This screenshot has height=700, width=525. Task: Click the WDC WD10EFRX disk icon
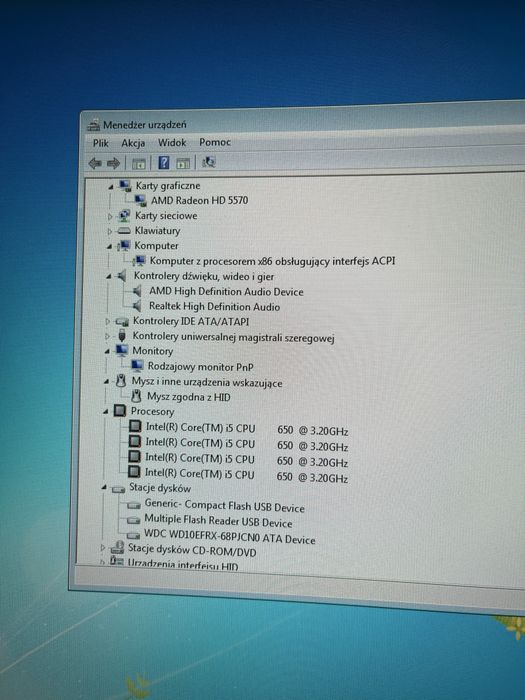[x=133, y=535]
